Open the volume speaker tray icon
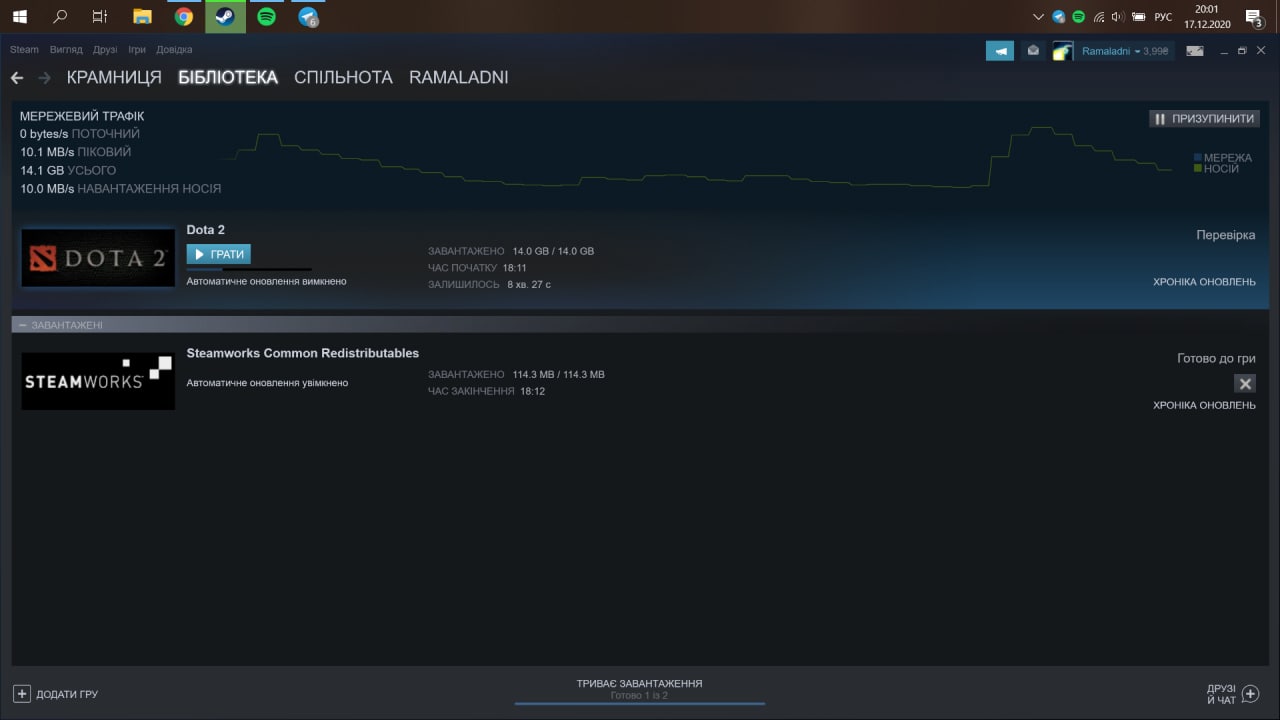Viewport: 1280px width, 720px height. point(1118,17)
